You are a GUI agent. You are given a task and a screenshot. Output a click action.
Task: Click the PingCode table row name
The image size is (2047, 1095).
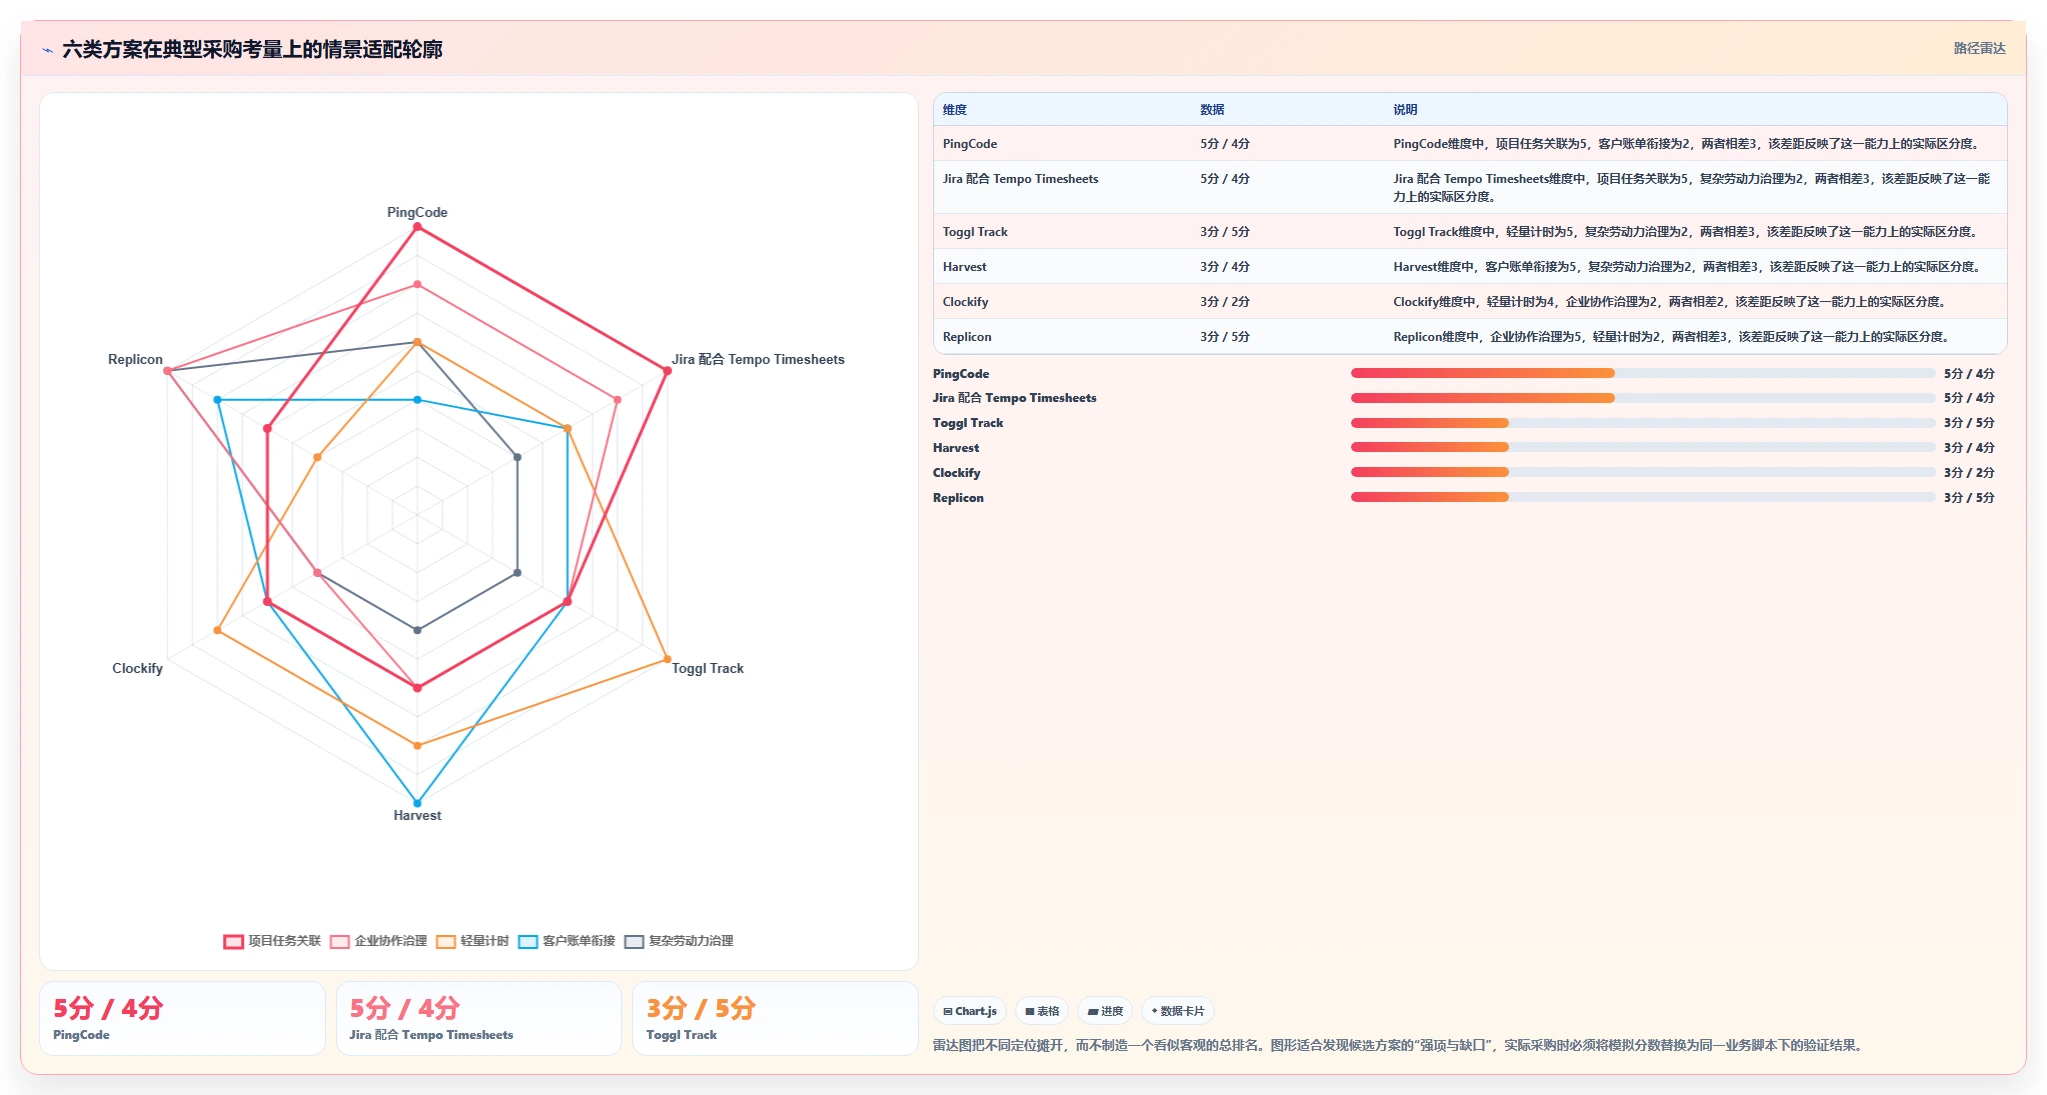click(970, 144)
